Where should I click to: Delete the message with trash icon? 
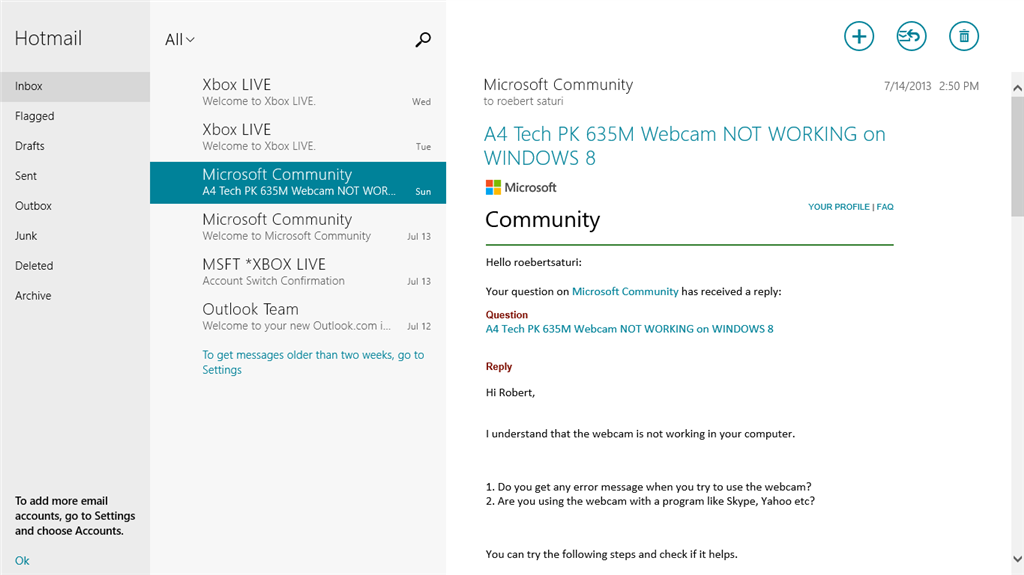(964, 36)
